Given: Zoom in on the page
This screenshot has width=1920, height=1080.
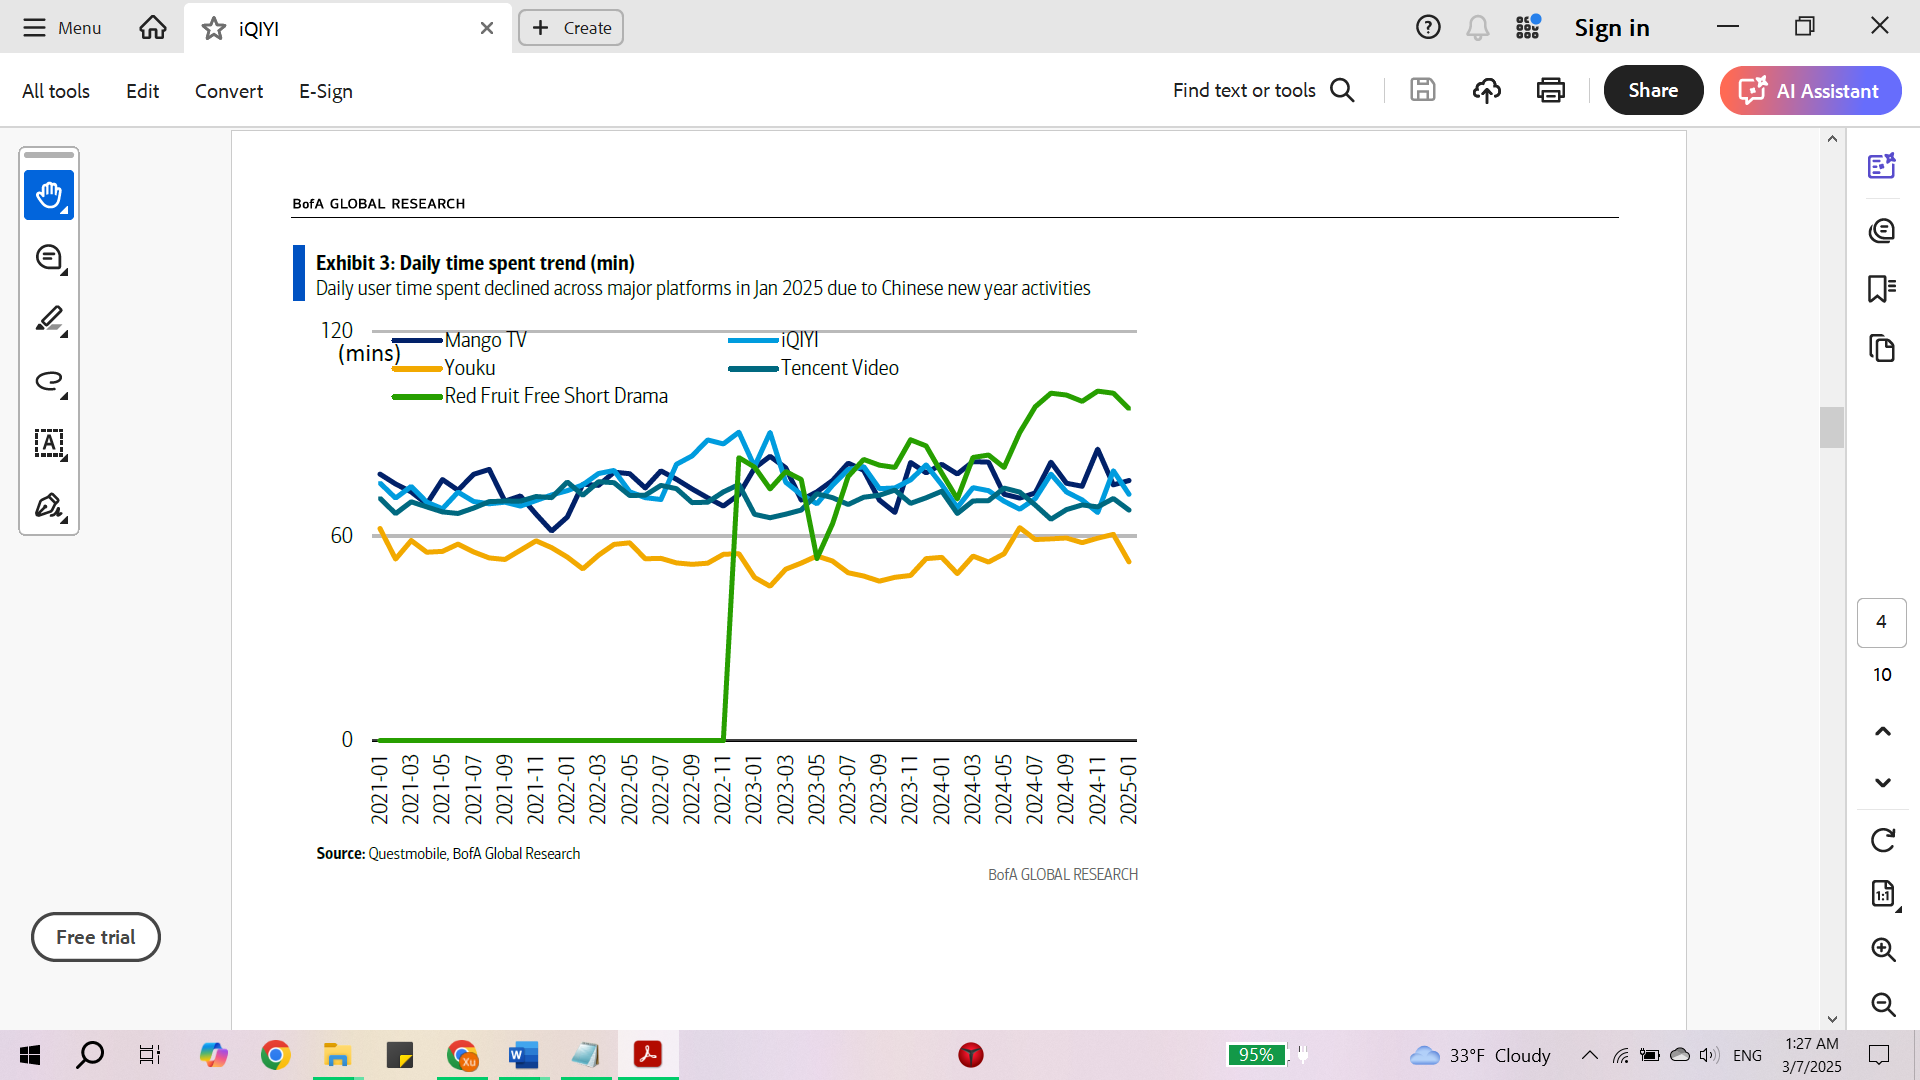Looking at the screenshot, I should [1883, 949].
